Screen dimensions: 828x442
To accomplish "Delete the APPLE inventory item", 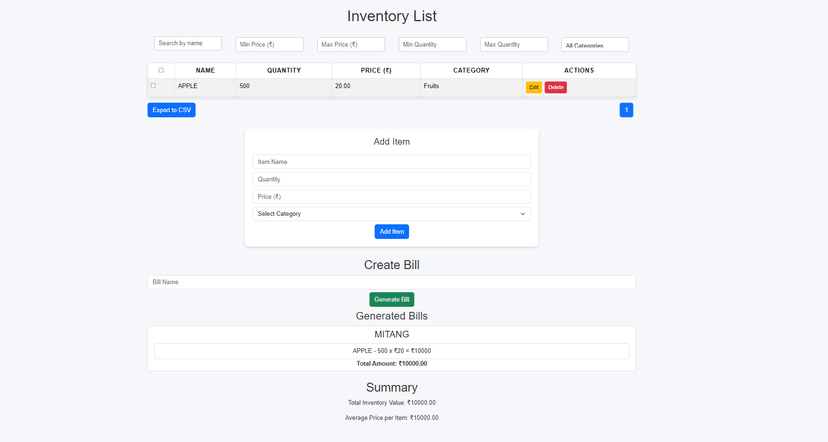I will (555, 87).
